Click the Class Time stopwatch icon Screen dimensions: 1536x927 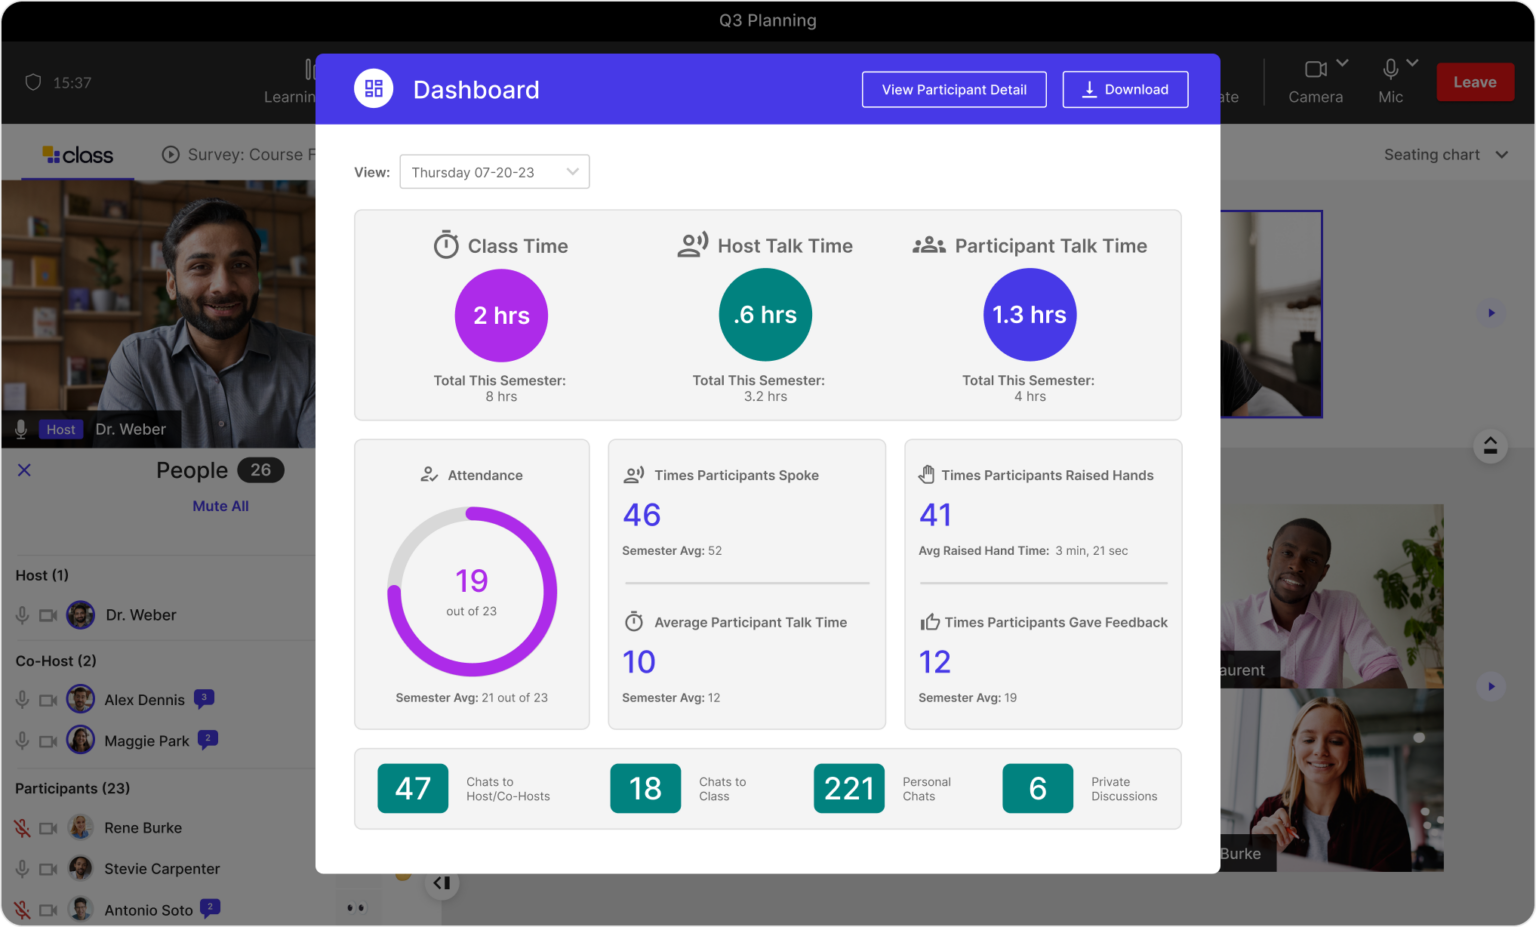click(x=446, y=245)
